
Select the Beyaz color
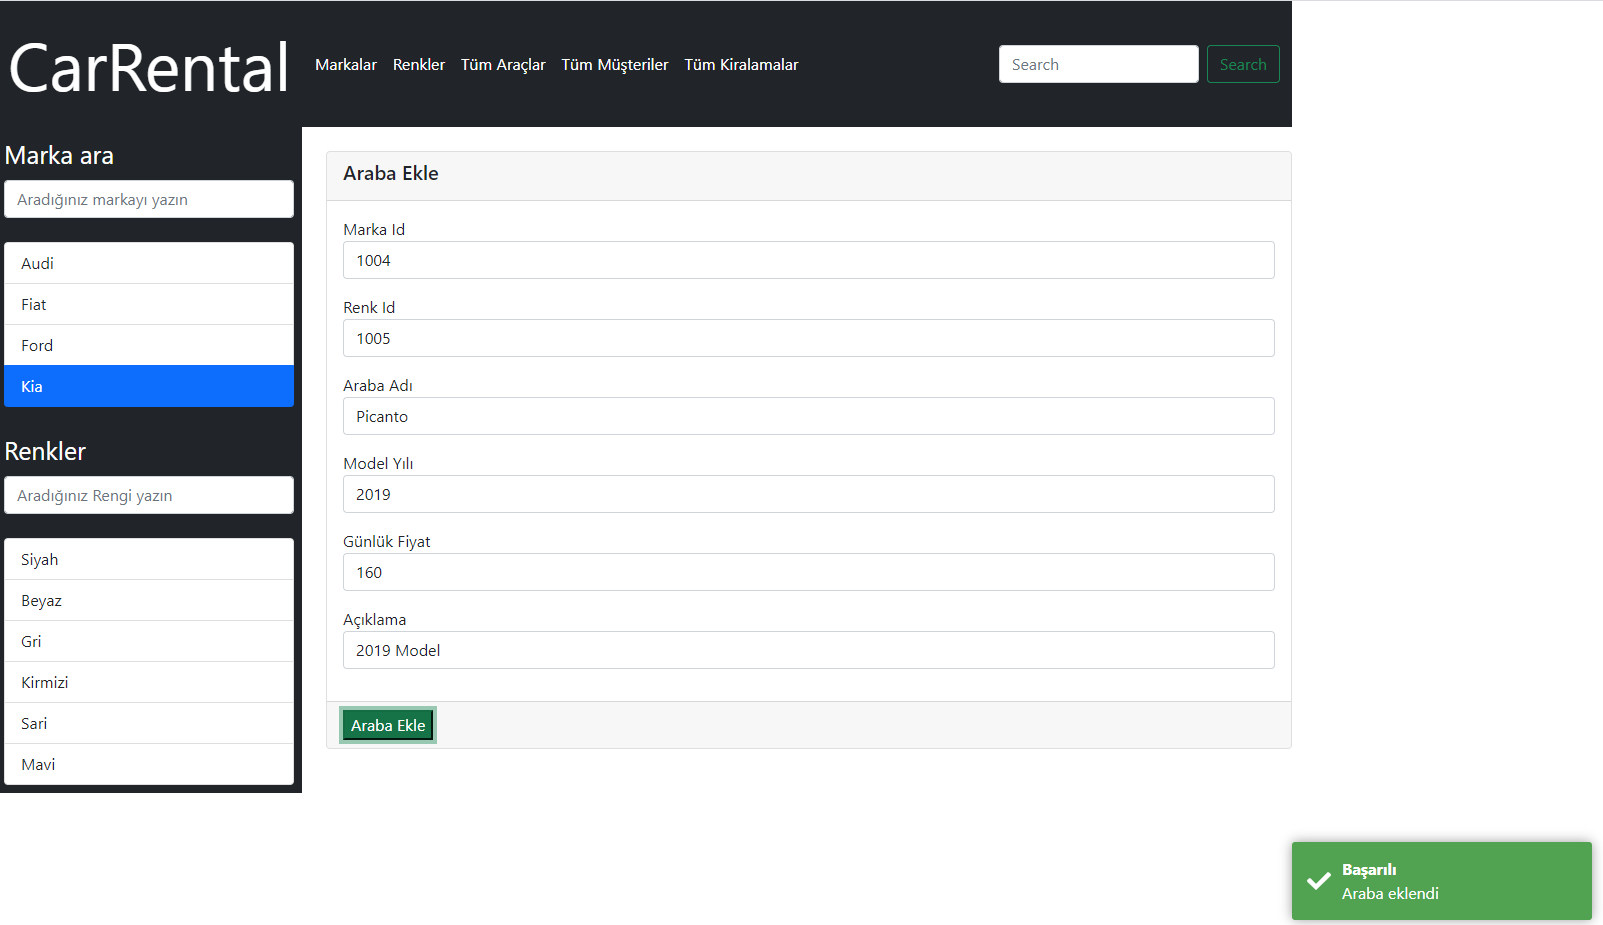148,600
